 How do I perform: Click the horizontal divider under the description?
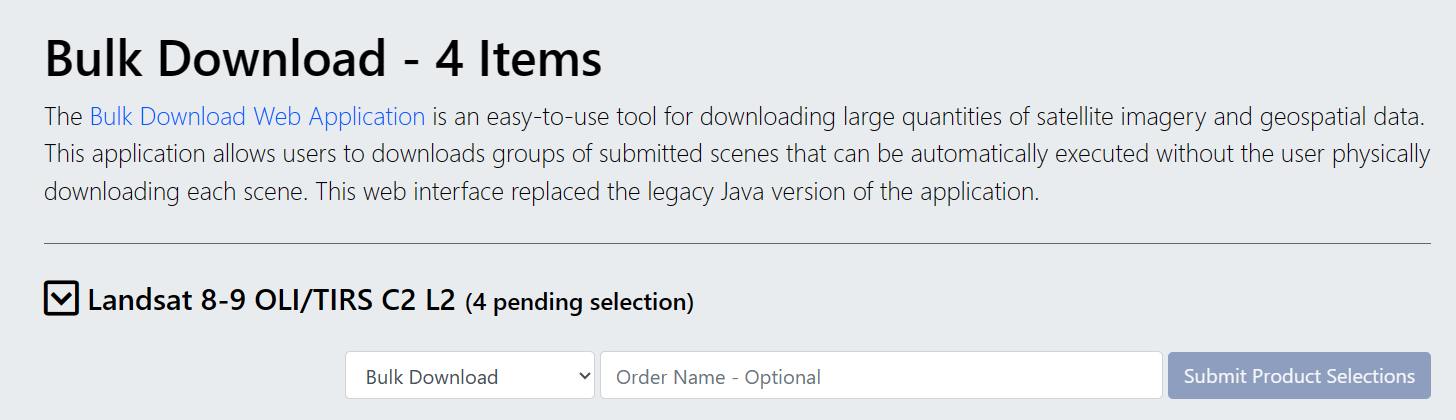737,243
